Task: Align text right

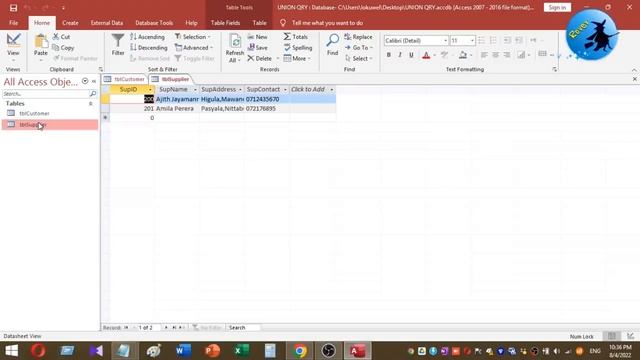Action: [507, 55]
